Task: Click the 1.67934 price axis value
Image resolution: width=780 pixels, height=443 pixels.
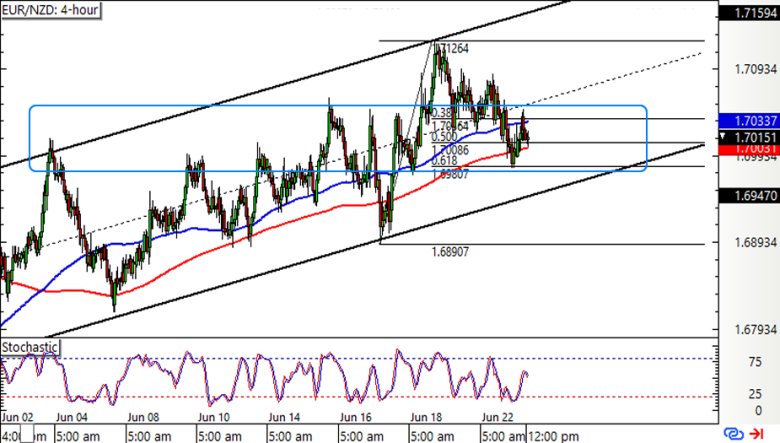Action: pos(755,330)
